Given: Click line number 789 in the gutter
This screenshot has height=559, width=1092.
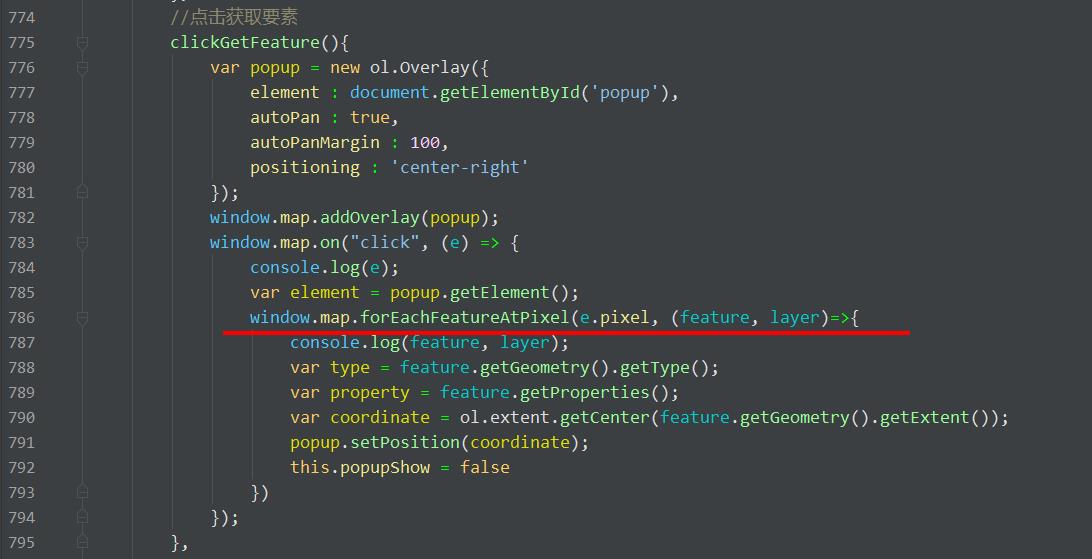Looking at the screenshot, I should tap(22, 393).
